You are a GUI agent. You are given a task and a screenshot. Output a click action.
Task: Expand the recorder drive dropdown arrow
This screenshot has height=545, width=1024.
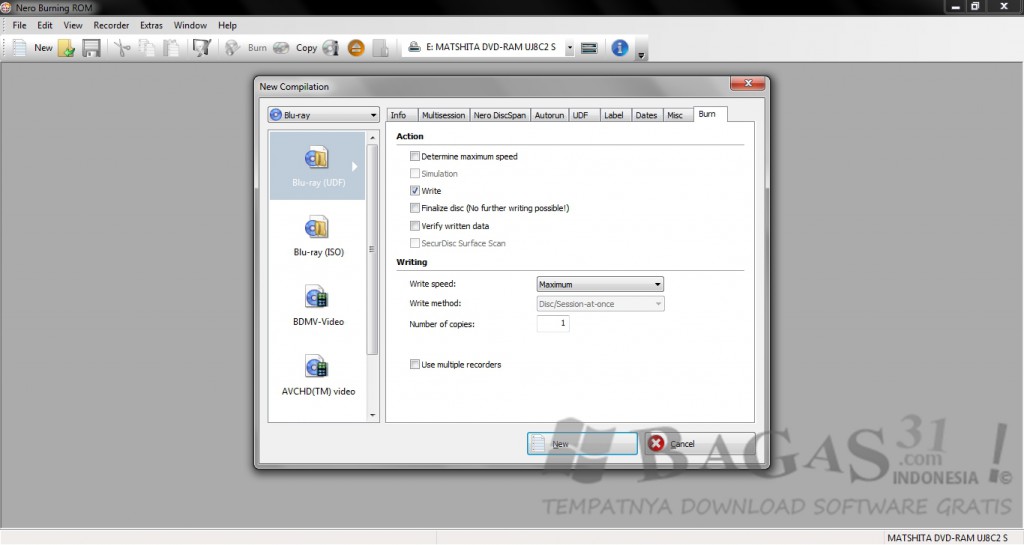[569, 48]
